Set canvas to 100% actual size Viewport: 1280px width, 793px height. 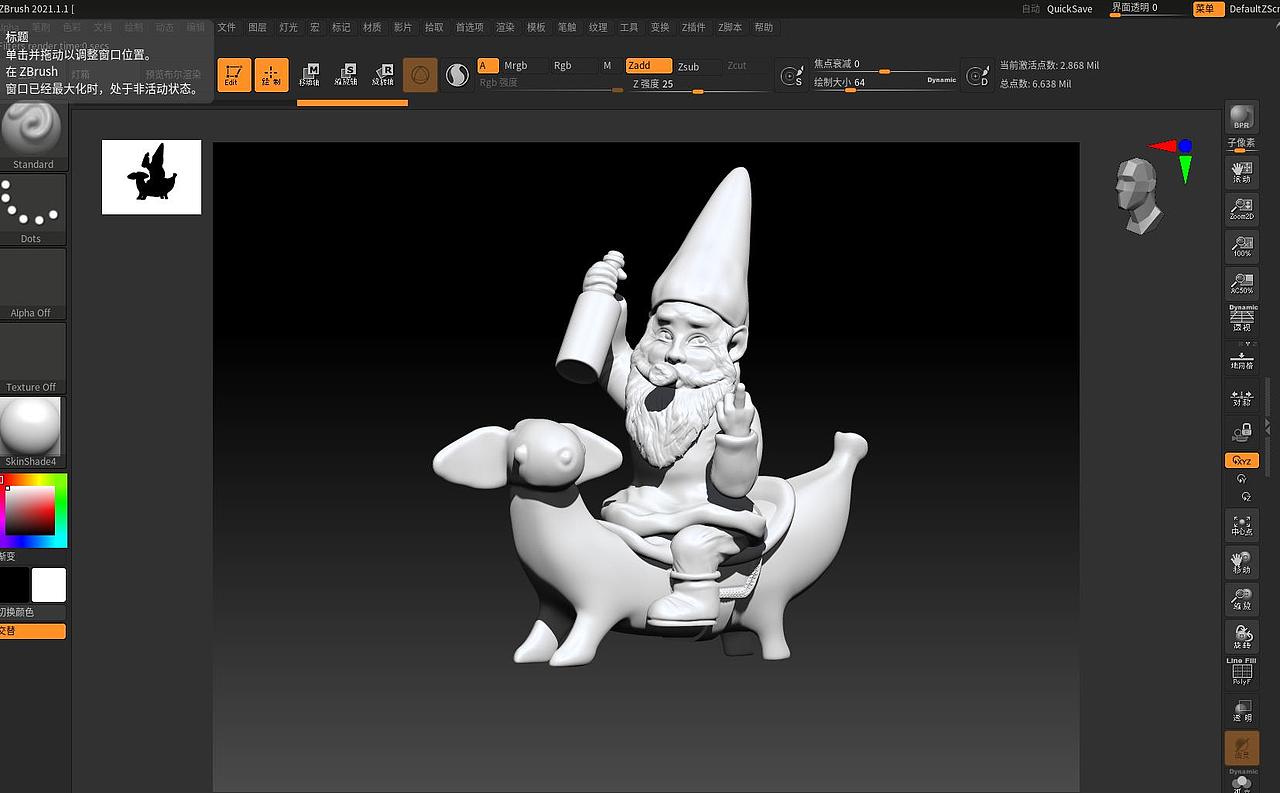[1242, 246]
